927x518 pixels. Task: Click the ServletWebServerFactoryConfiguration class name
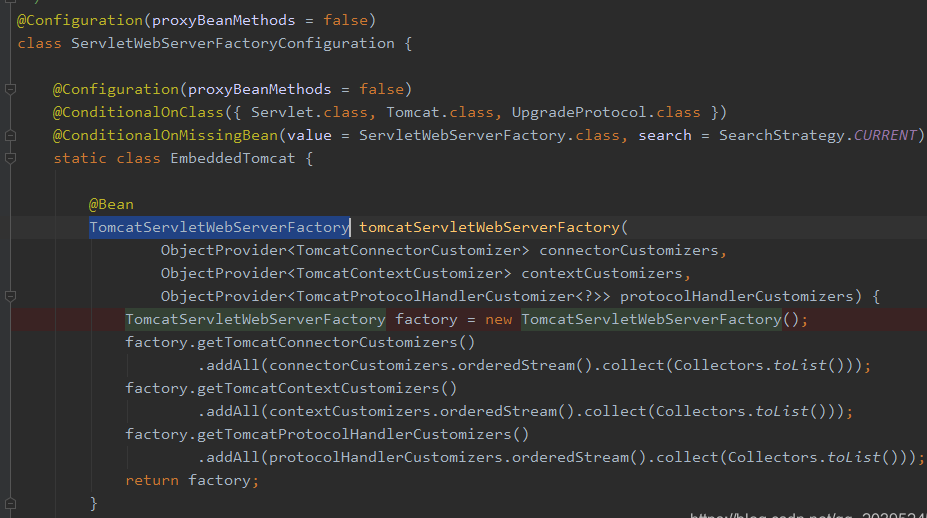click(233, 44)
